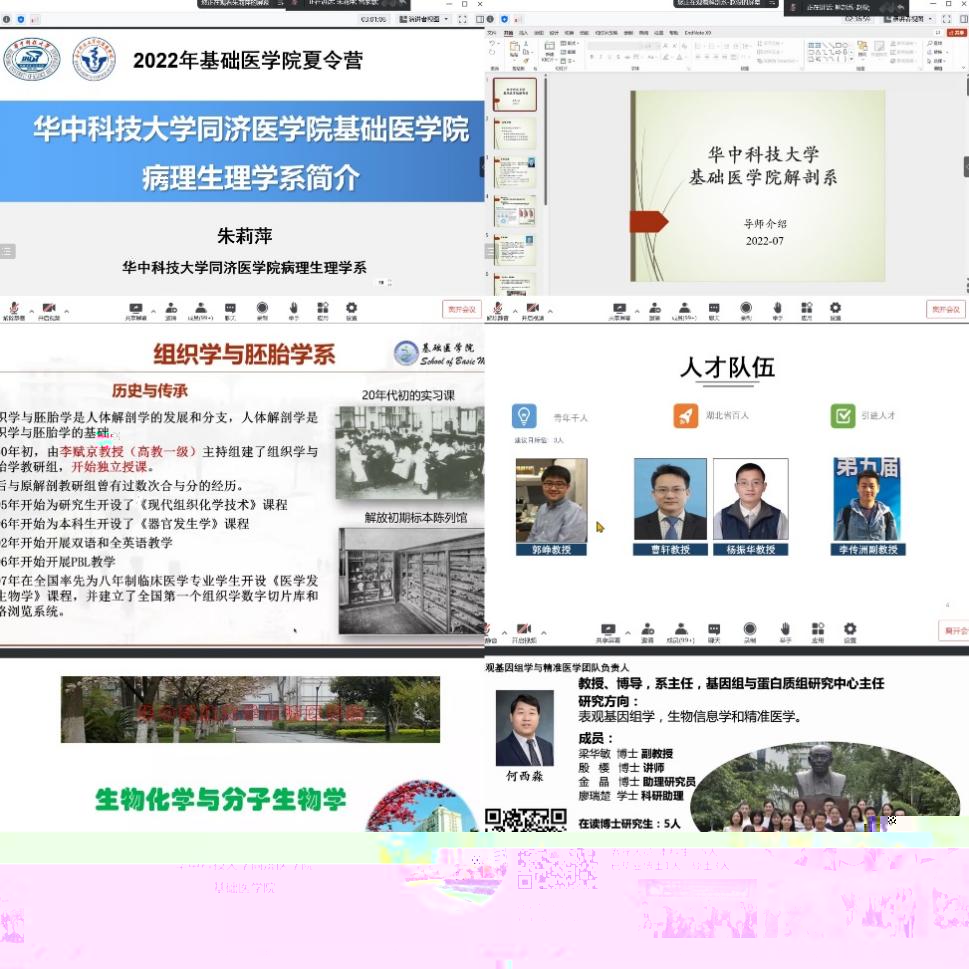Image resolution: width=969 pixels, height=969 pixels.
Task: Invite participants in 人才队伍 meeting window
Action: (648, 632)
